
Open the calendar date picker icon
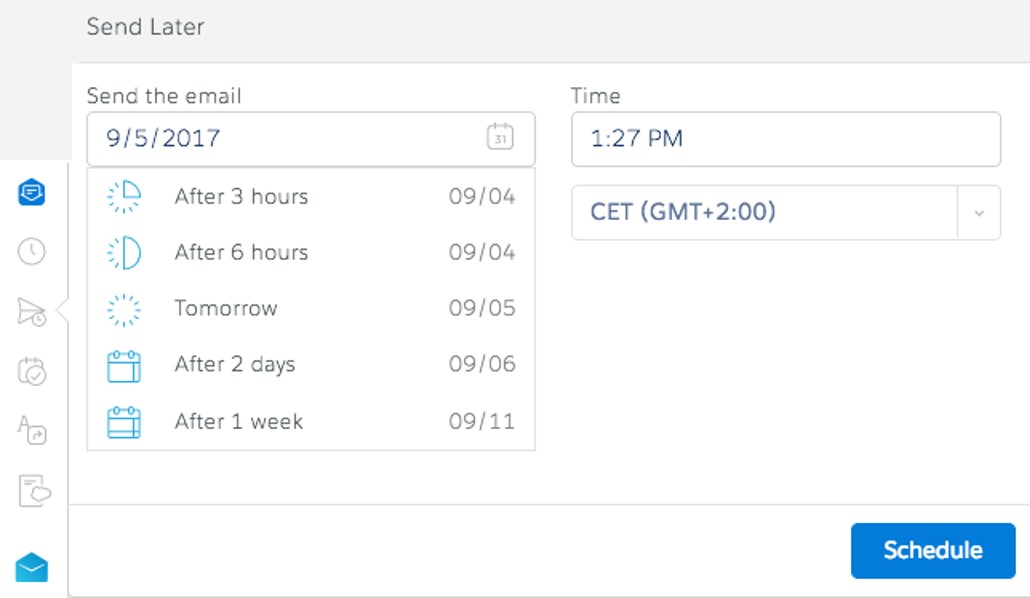(500, 137)
